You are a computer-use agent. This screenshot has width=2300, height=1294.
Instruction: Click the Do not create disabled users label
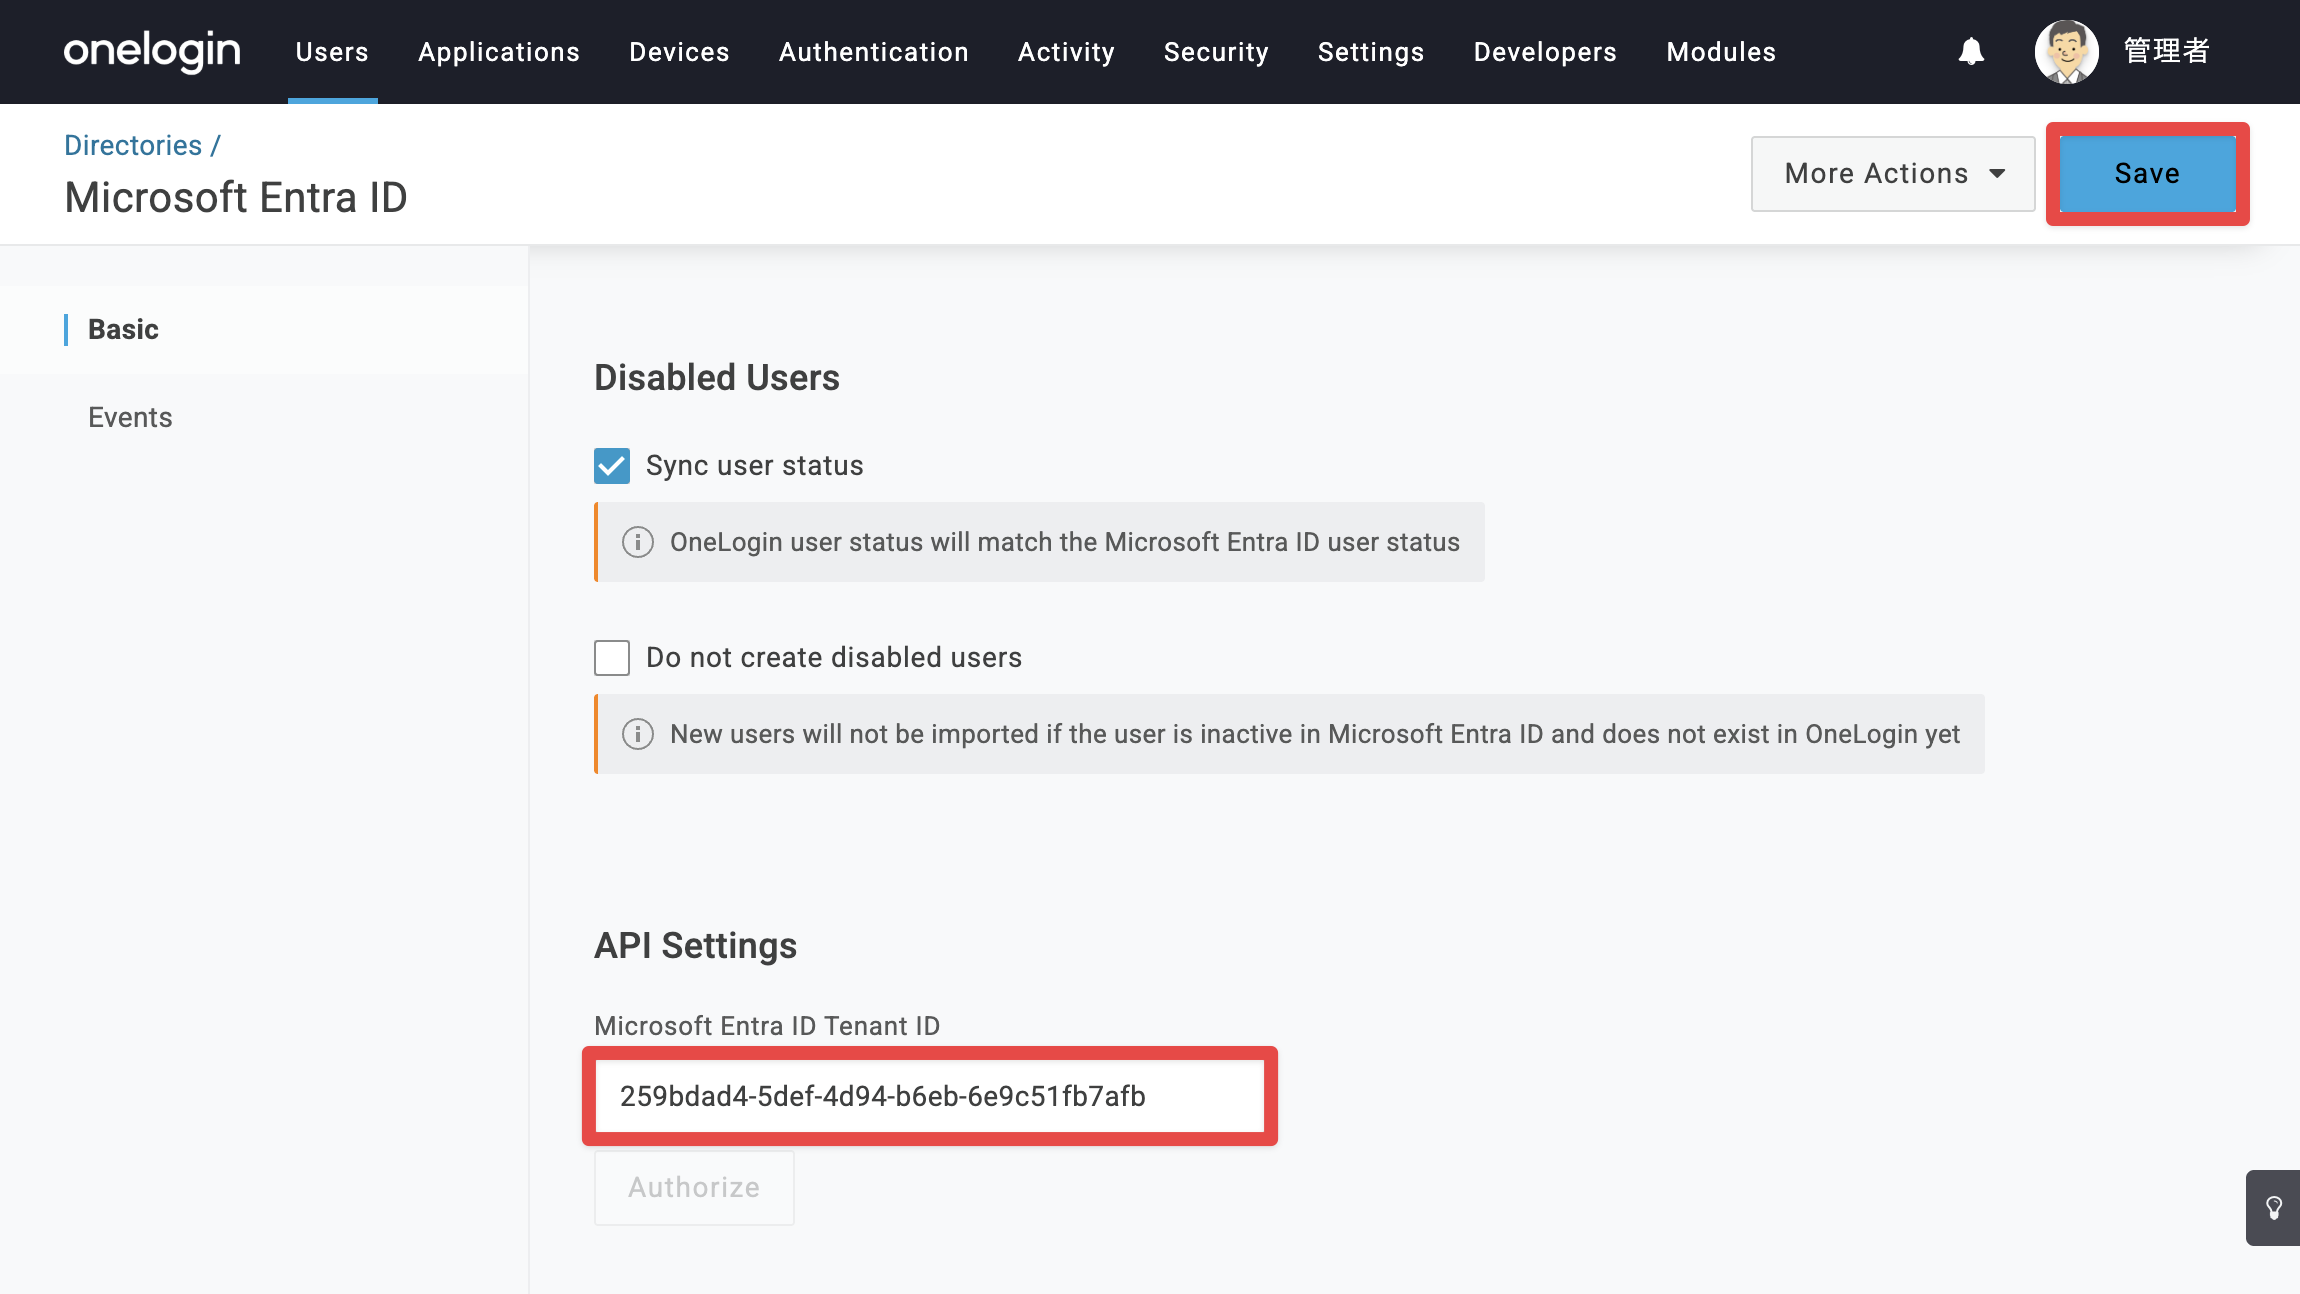click(834, 658)
